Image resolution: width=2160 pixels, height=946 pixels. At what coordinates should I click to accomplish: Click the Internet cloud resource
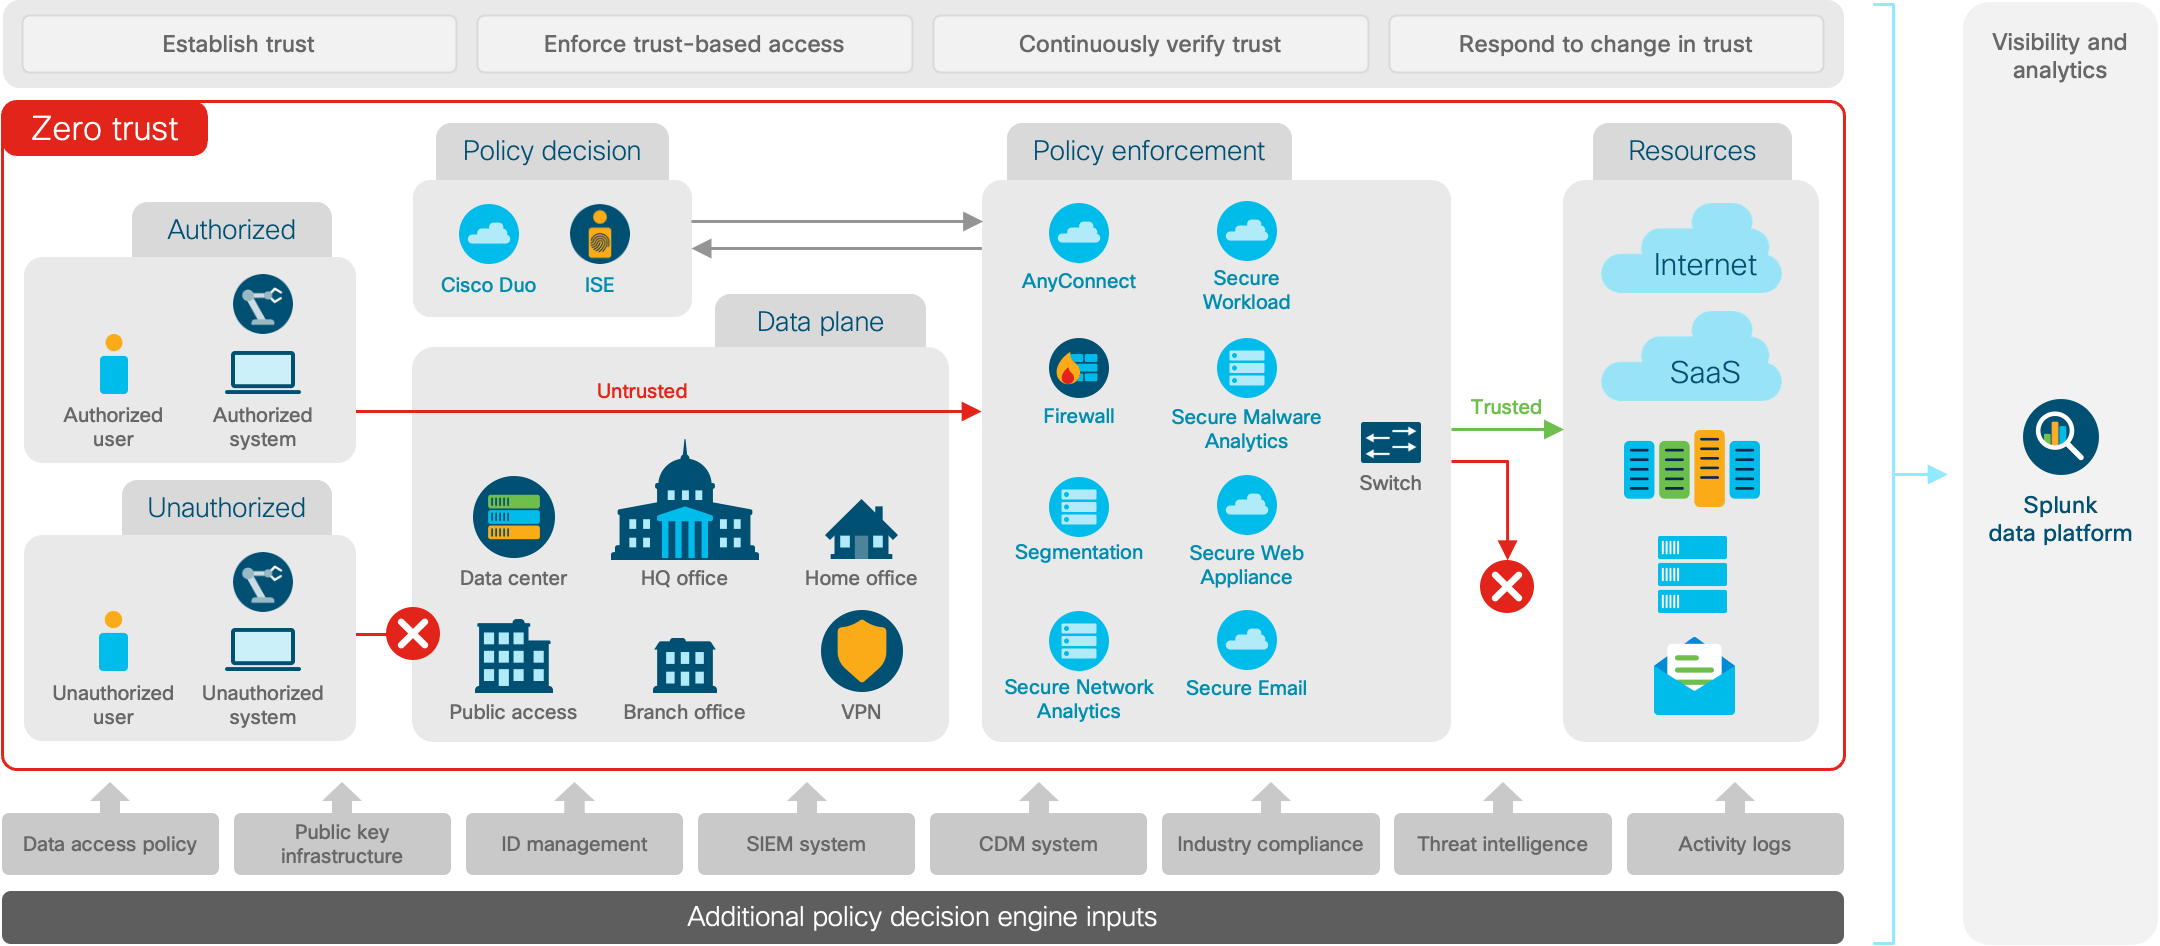tap(1691, 248)
